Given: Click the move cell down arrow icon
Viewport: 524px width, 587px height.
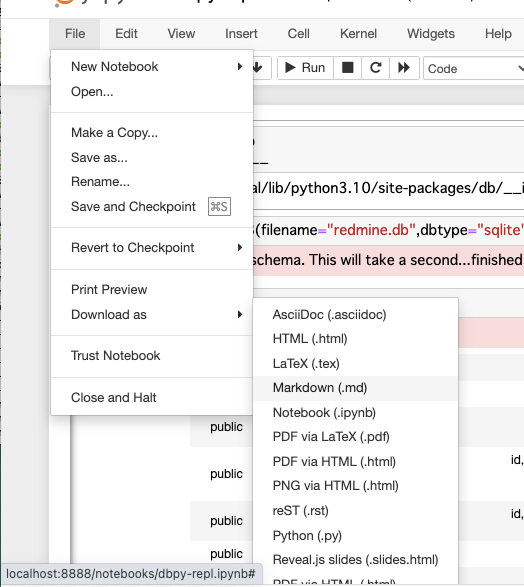Looking at the screenshot, I should (258, 68).
